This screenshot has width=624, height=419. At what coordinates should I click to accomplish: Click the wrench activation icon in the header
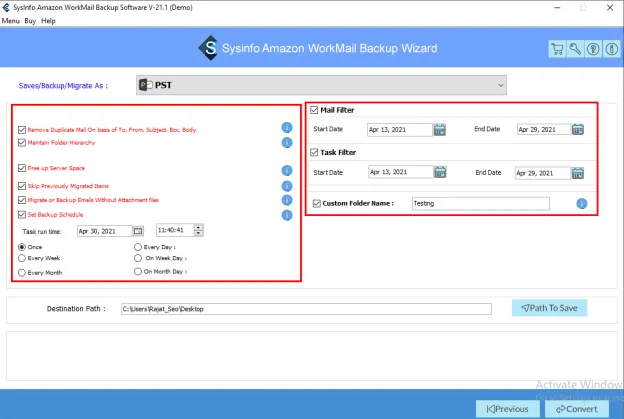574,49
